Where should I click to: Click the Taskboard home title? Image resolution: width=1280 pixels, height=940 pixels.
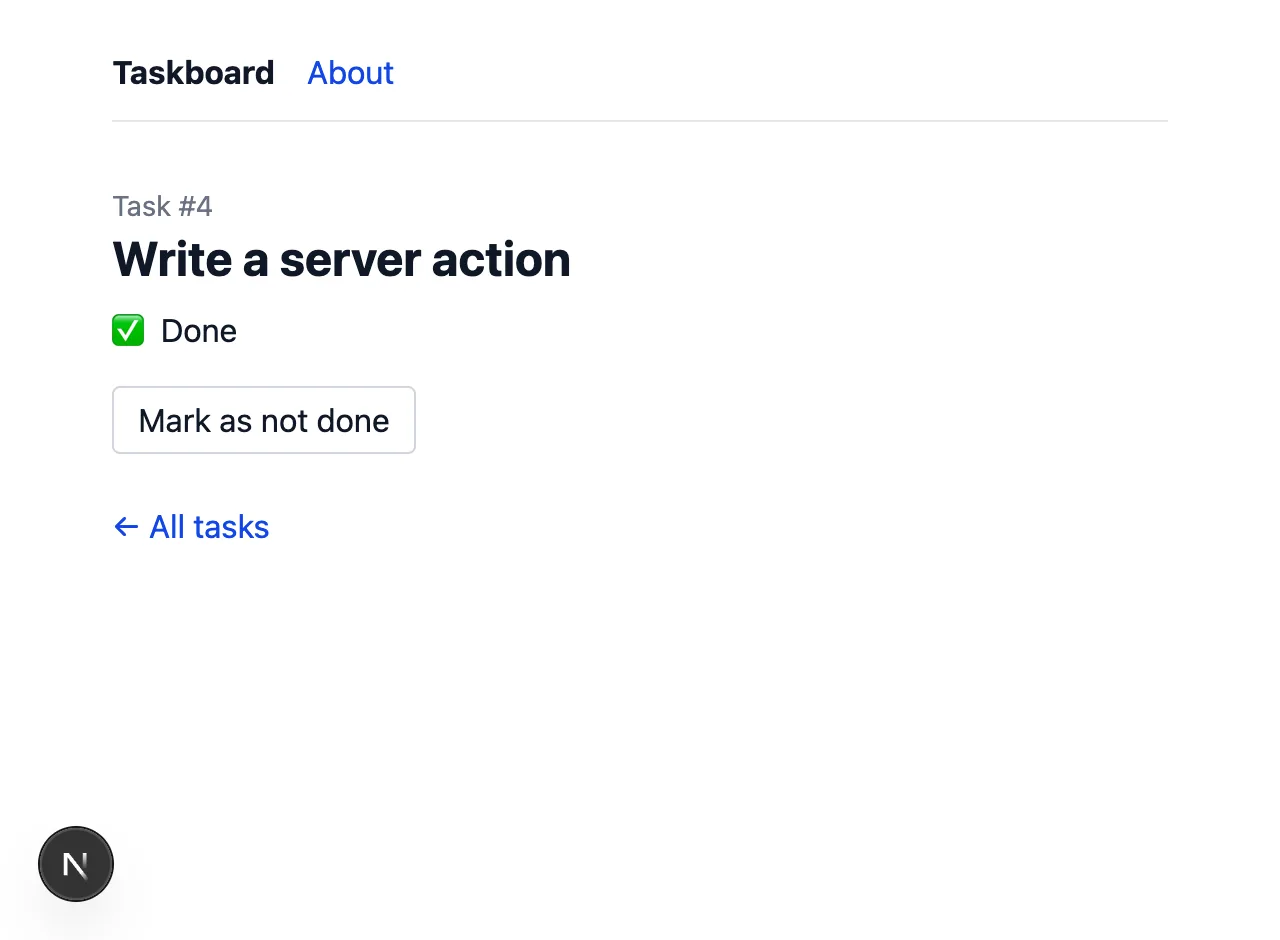tap(193, 73)
